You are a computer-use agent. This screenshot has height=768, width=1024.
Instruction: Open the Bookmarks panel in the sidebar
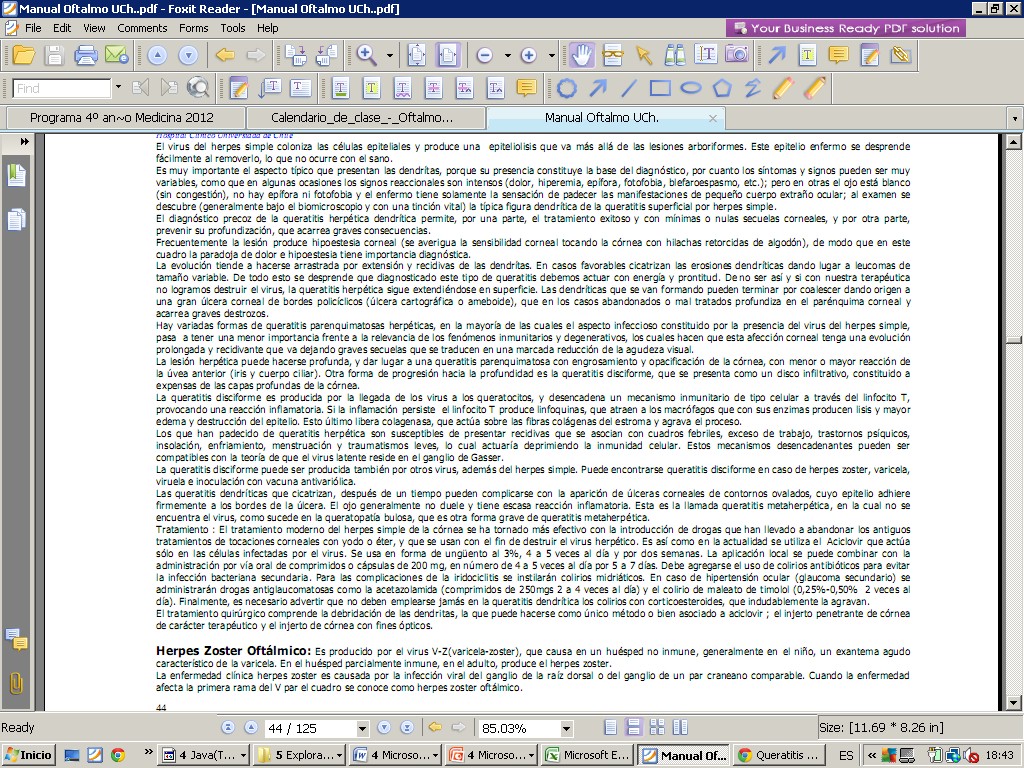point(17,176)
